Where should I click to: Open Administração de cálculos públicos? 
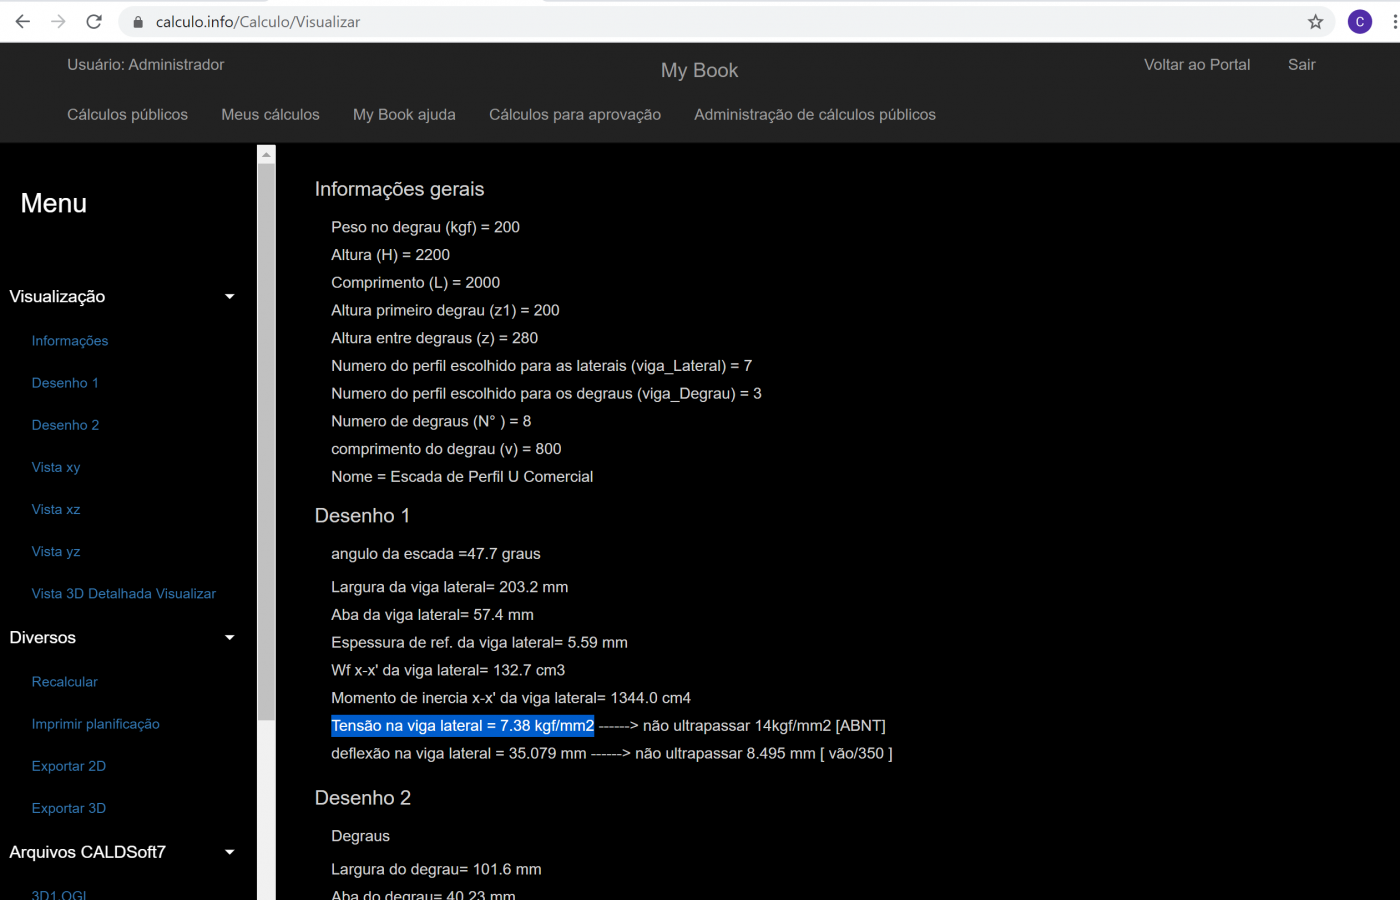(x=814, y=115)
